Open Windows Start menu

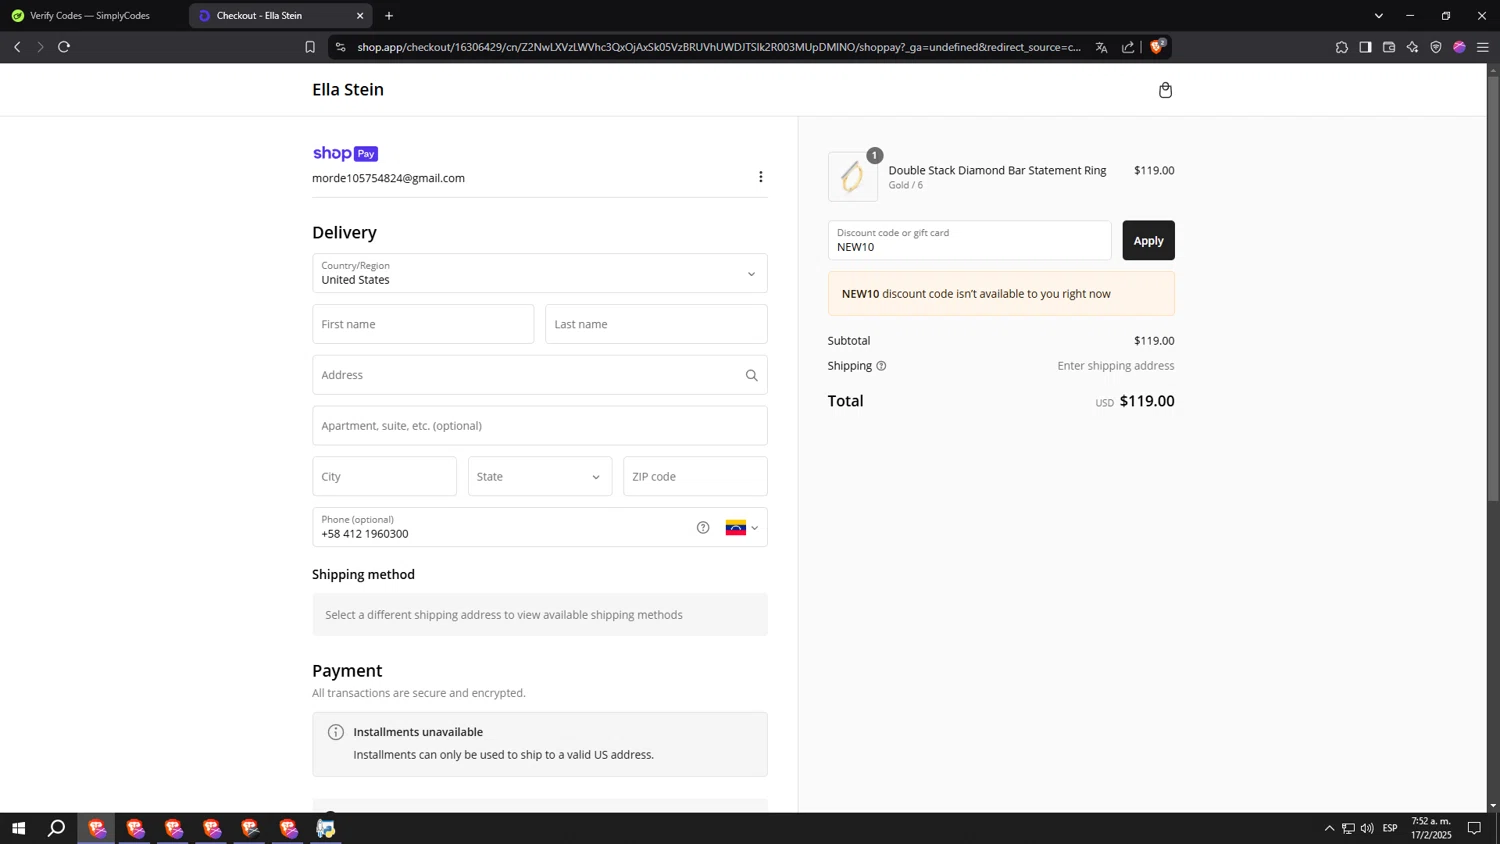pos(18,828)
